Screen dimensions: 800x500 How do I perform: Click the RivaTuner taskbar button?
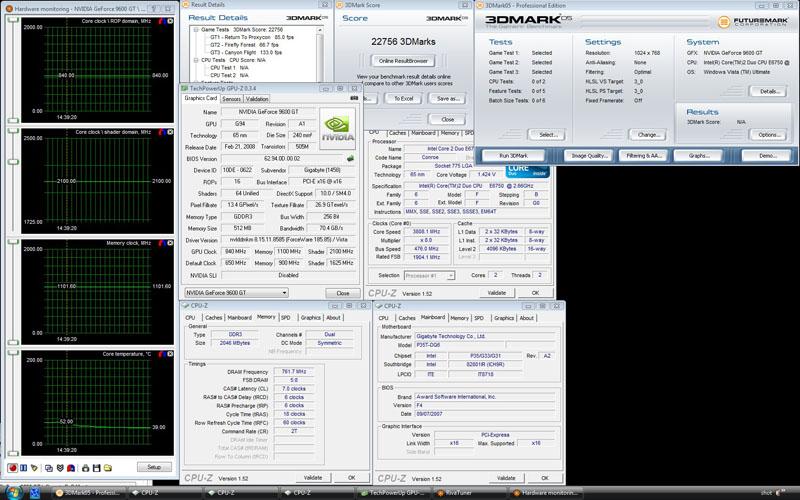coord(470,493)
